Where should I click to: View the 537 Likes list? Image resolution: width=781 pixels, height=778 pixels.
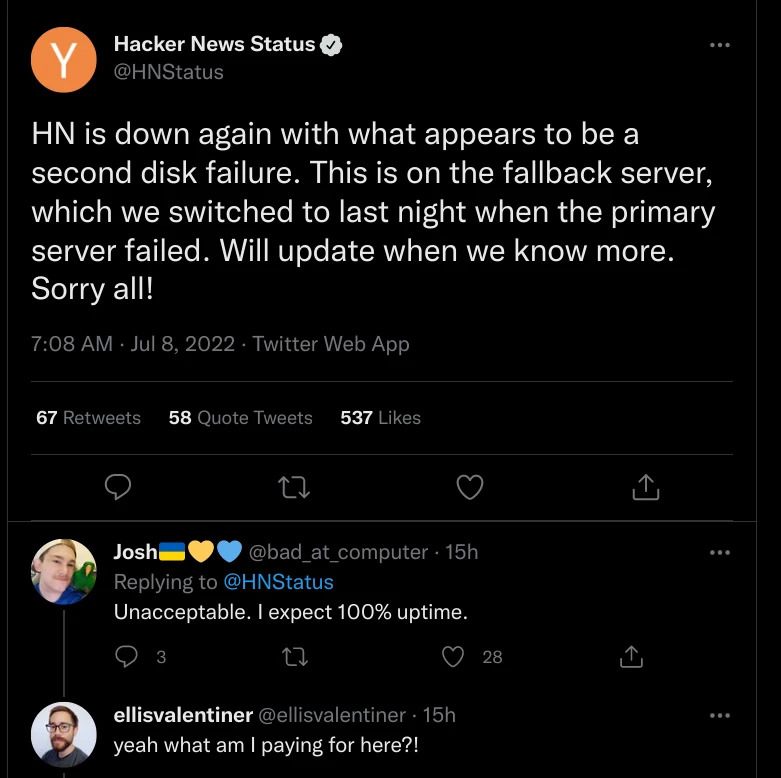click(x=380, y=418)
